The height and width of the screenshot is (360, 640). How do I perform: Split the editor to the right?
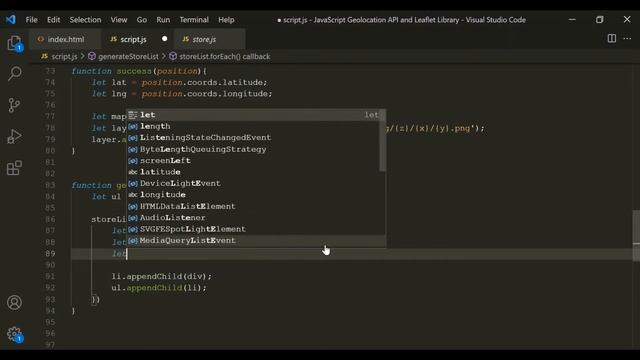pyautogui.click(x=611, y=39)
